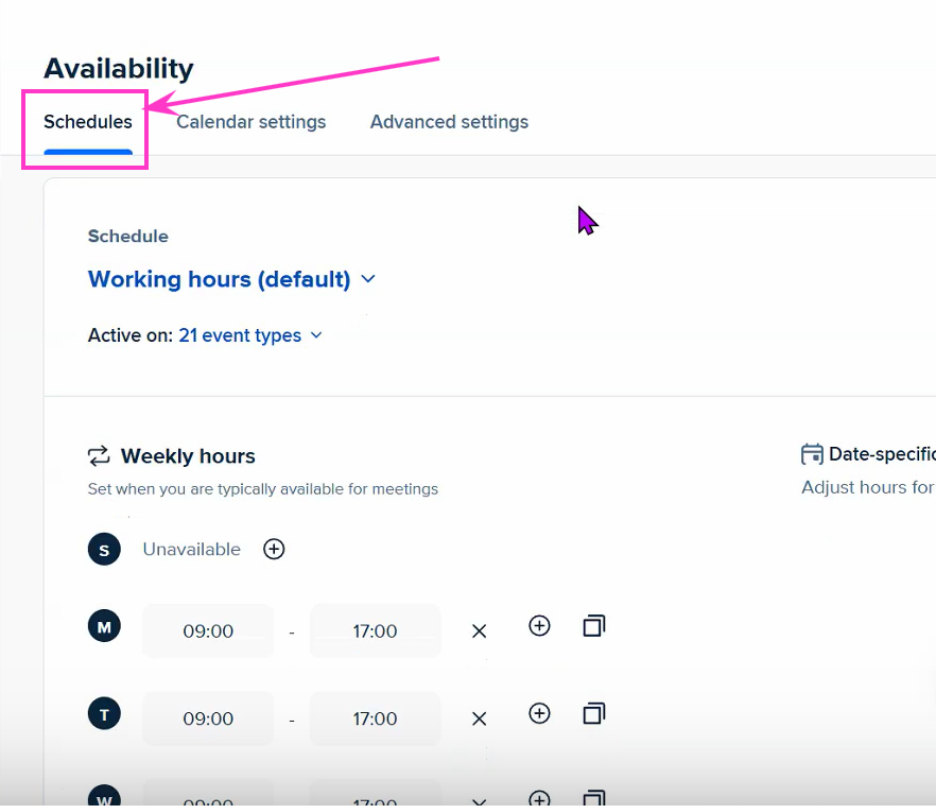The width and height of the screenshot is (936, 807).
Task: Open Monday's 09:00 start time field
Action: pos(208,631)
